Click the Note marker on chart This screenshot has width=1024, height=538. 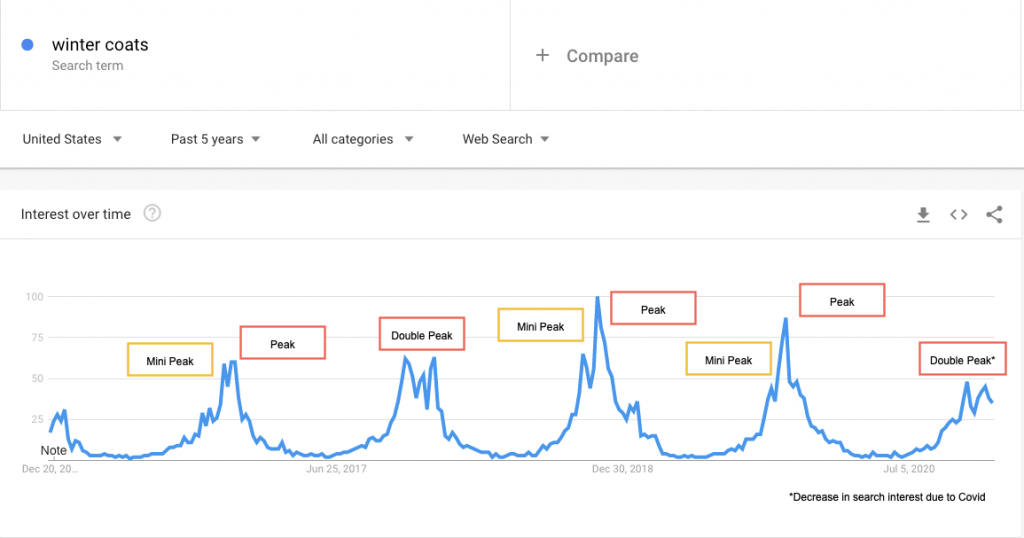click(x=54, y=451)
